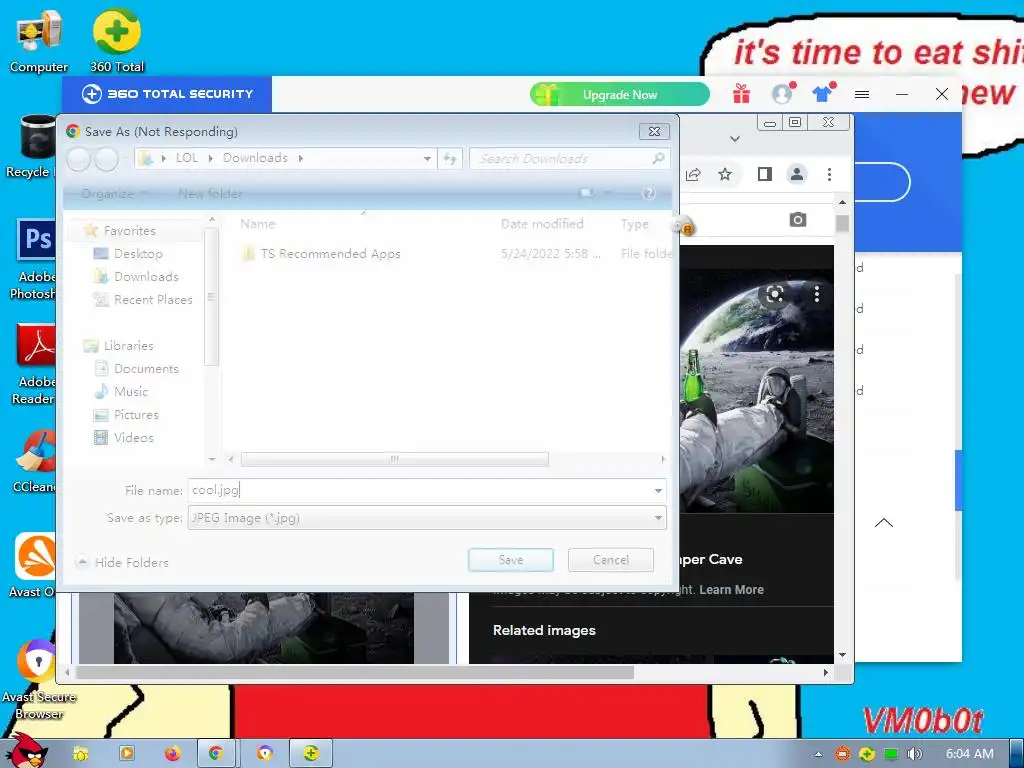This screenshot has height=768, width=1024.
Task: Click the up chevron in 360 window
Action: [884, 522]
